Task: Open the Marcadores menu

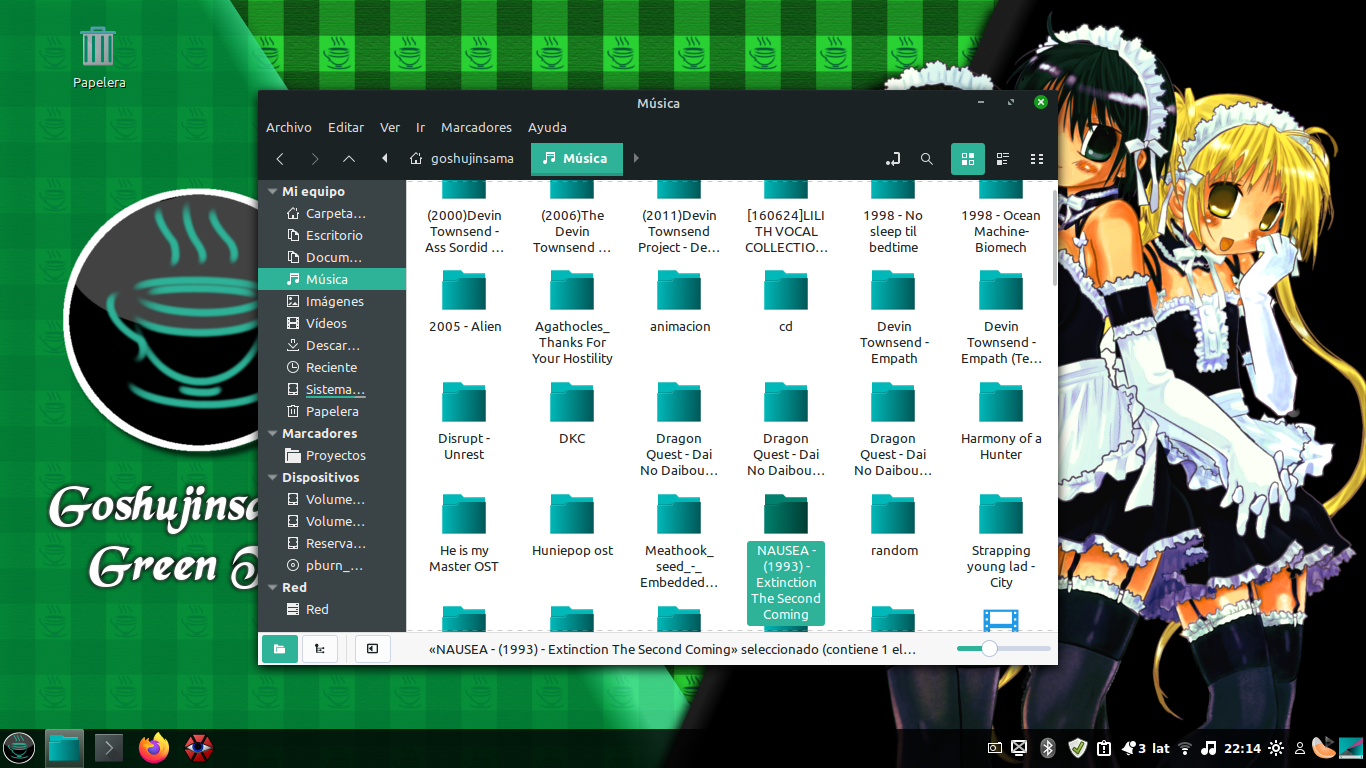Action: tap(476, 128)
